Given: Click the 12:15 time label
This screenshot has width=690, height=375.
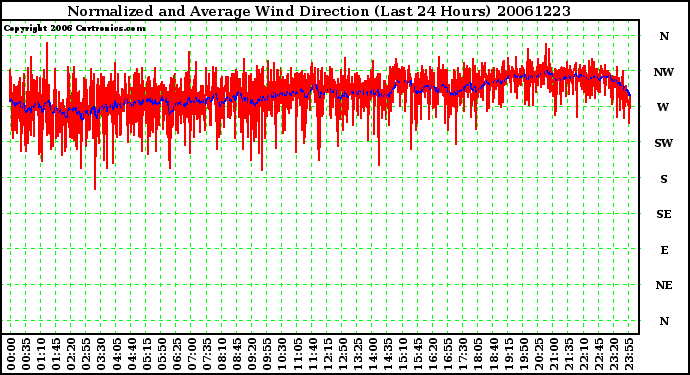Looking at the screenshot, I should pos(327,354).
